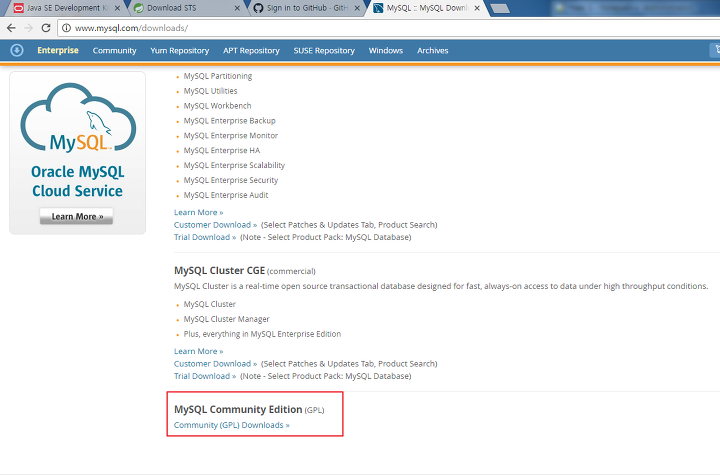This screenshot has height=475, width=720.
Task: Click MySQL Utilities list item
Action: pyautogui.click(x=210, y=91)
